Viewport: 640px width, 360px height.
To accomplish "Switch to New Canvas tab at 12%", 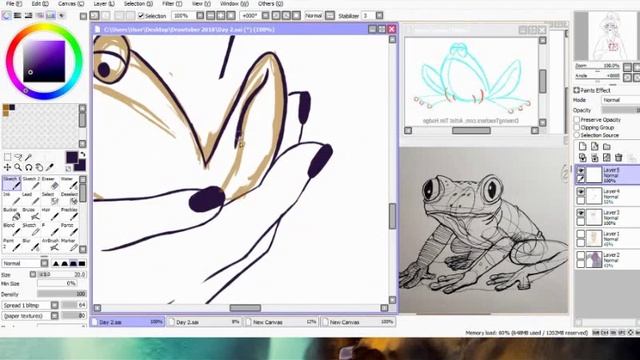I will tap(281, 322).
